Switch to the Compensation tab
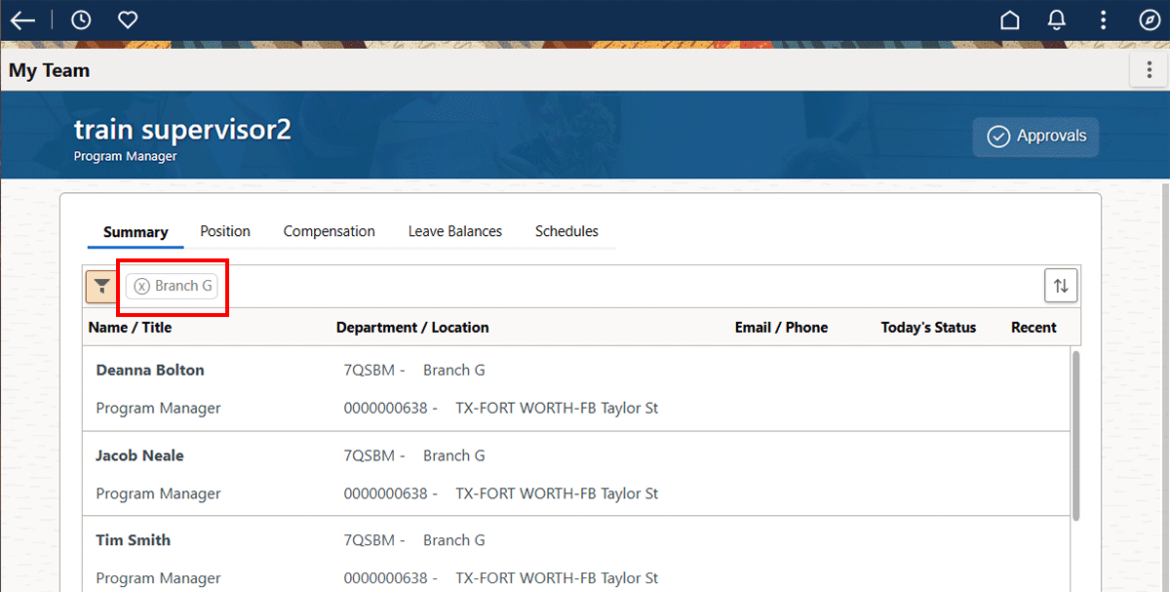The width and height of the screenshot is (1170, 592). [x=329, y=231]
